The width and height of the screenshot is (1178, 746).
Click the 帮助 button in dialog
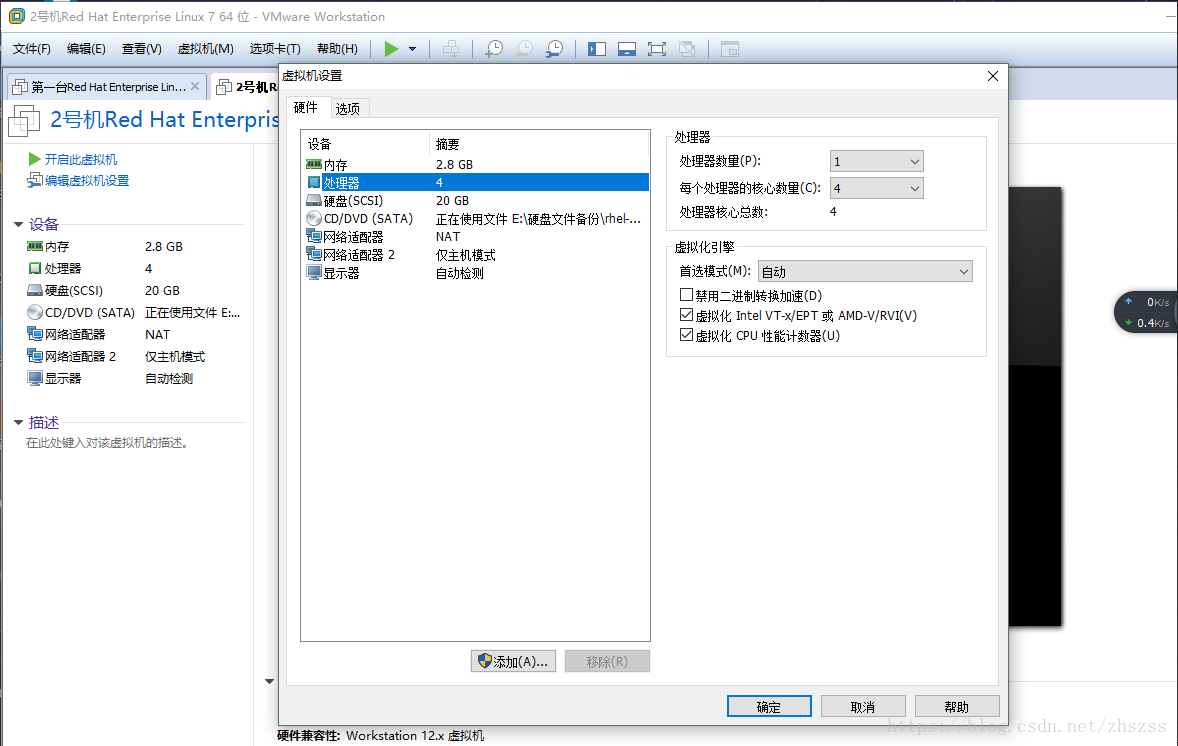(956, 706)
